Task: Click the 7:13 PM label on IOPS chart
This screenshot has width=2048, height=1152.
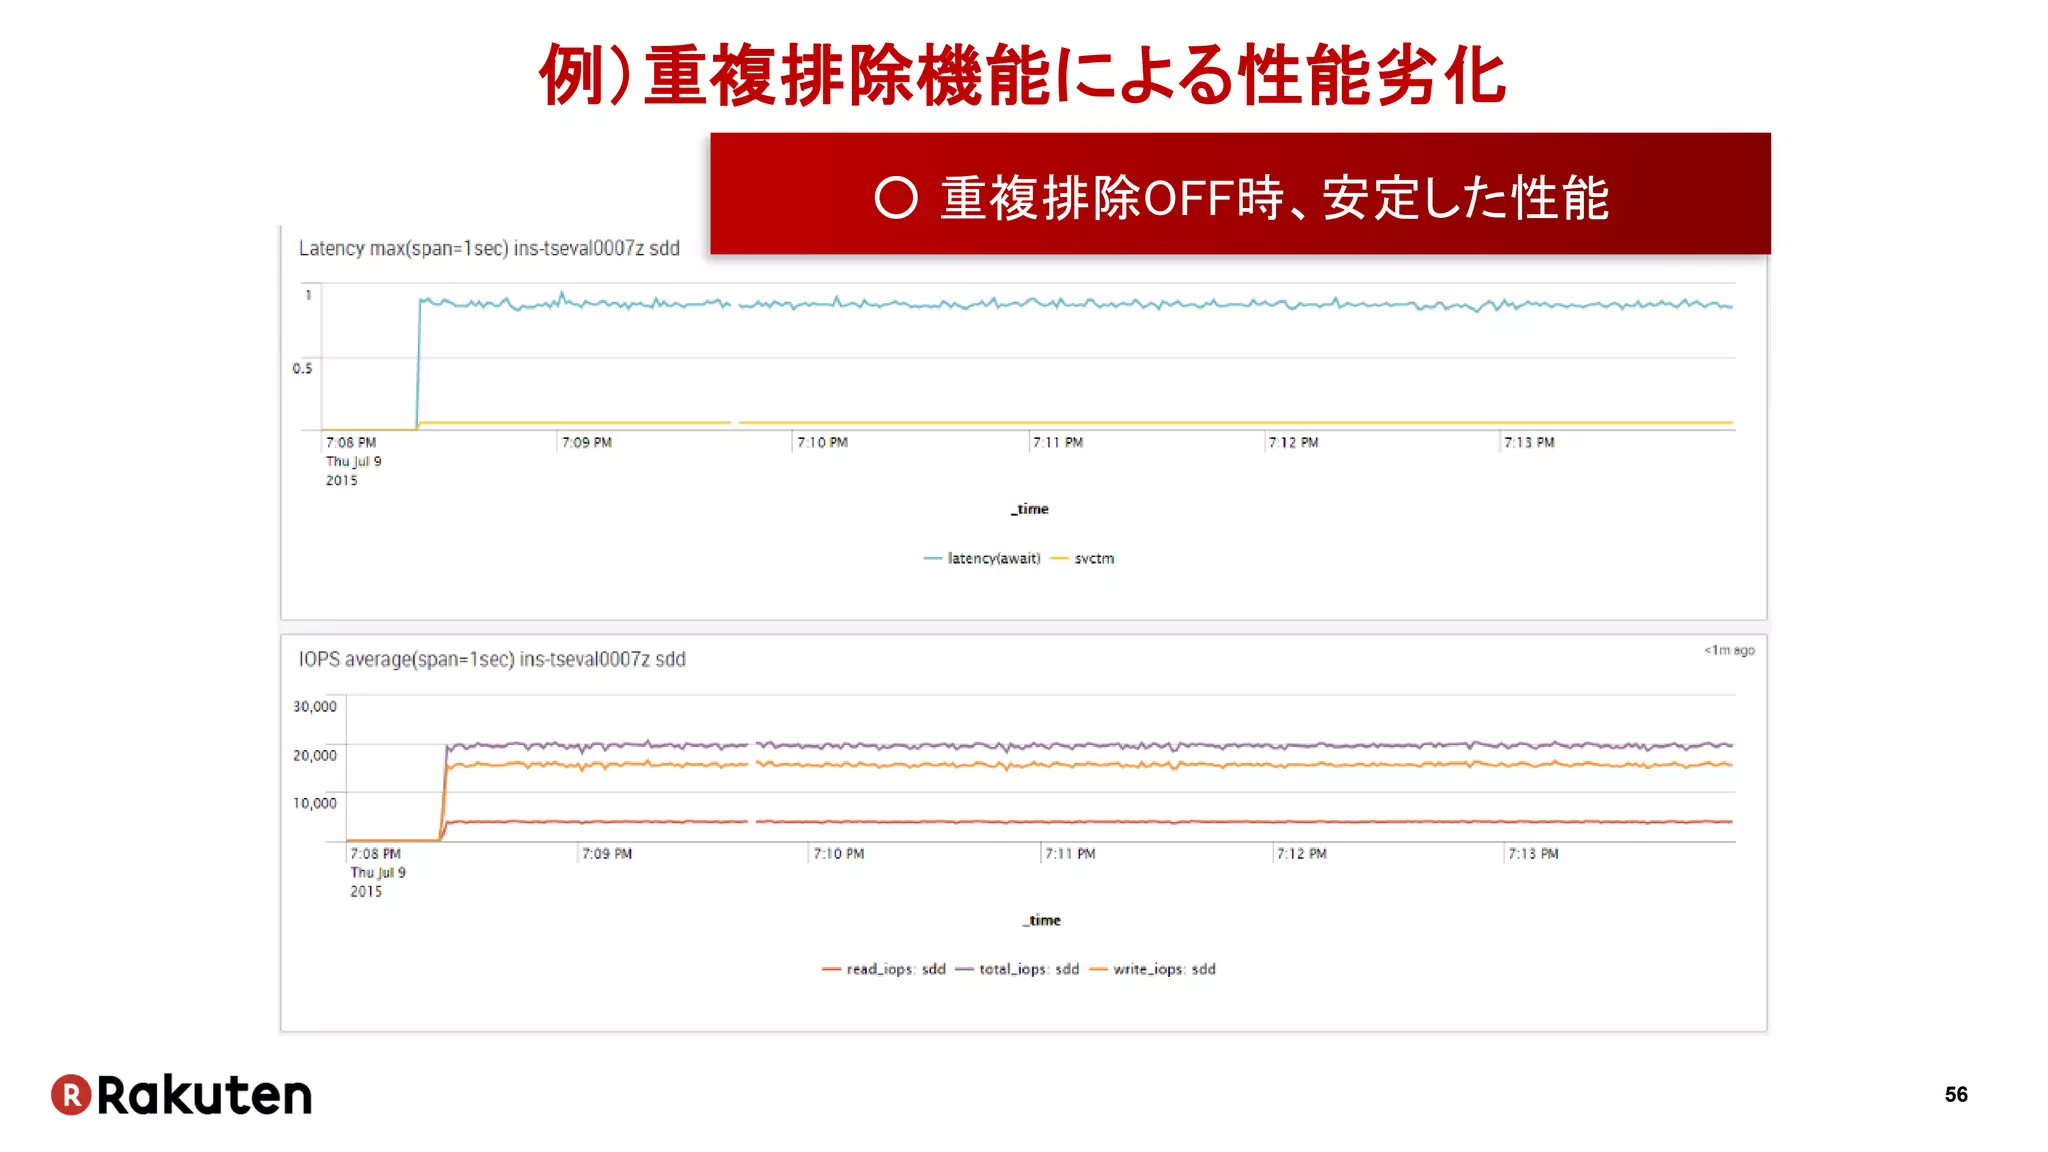Action: pyautogui.click(x=1534, y=853)
